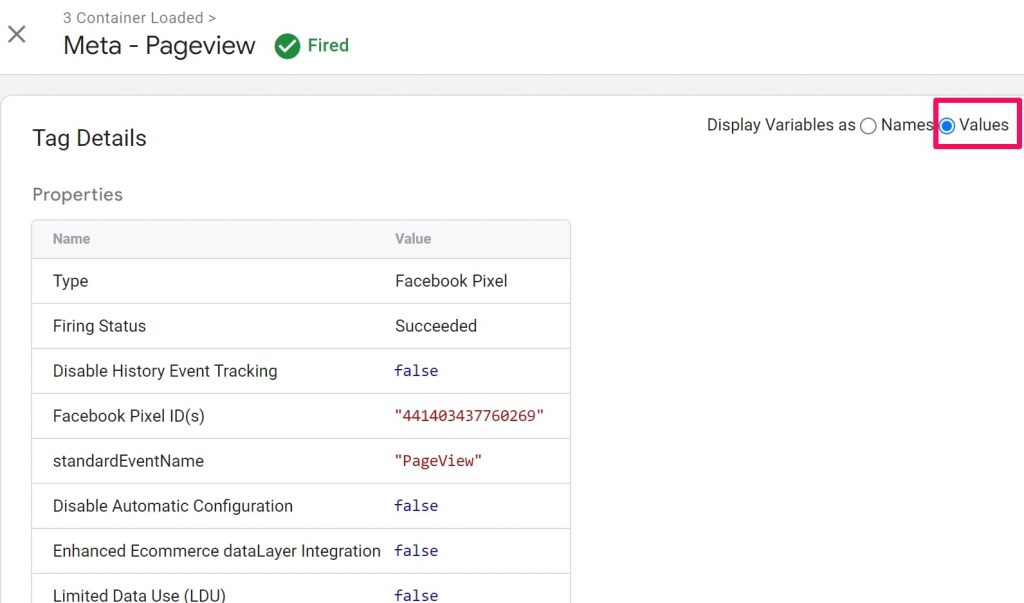Open the 3 Container Loaded breadcrumb link
The image size is (1024, 603).
[133, 17]
